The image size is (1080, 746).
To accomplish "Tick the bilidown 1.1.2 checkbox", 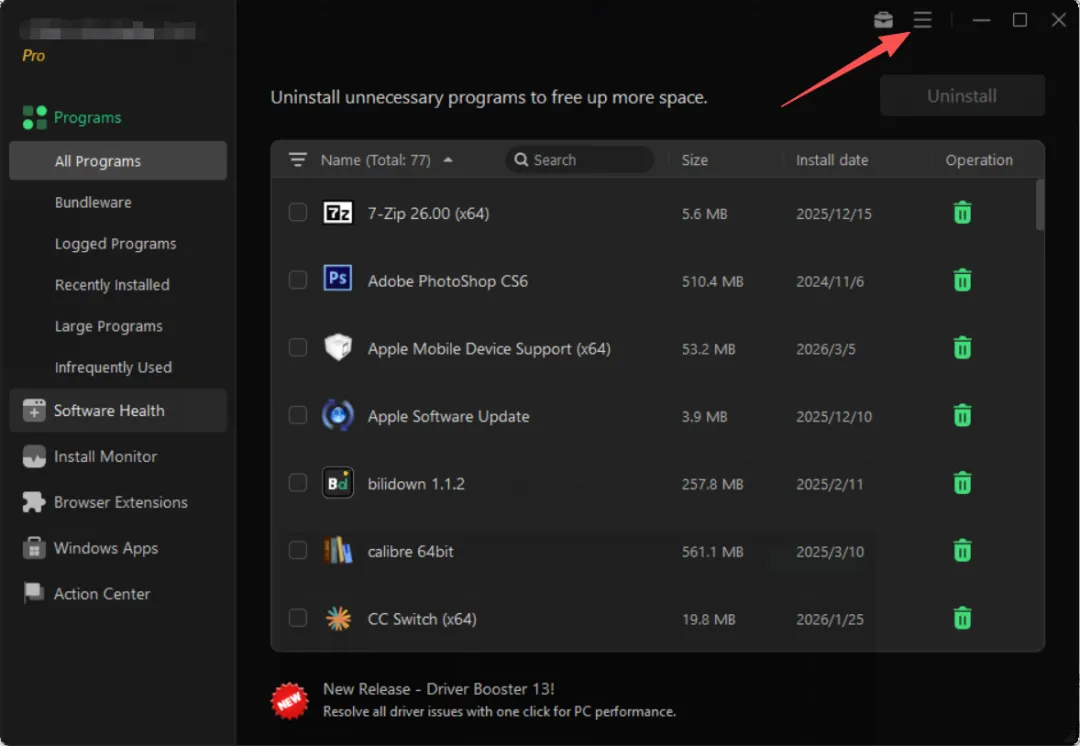I will (x=298, y=482).
